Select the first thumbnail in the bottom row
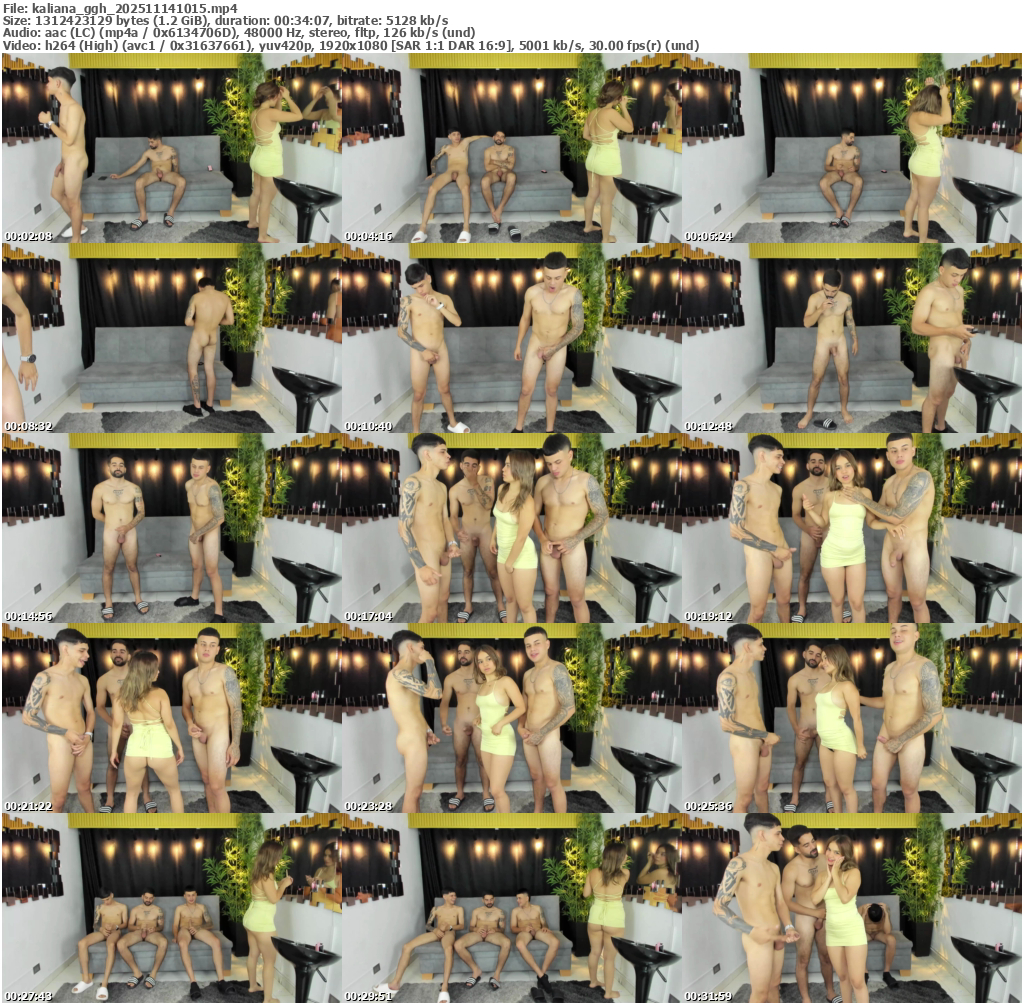The width and height of the screenshot is (1024, 1003). click(x=171, y=908)
